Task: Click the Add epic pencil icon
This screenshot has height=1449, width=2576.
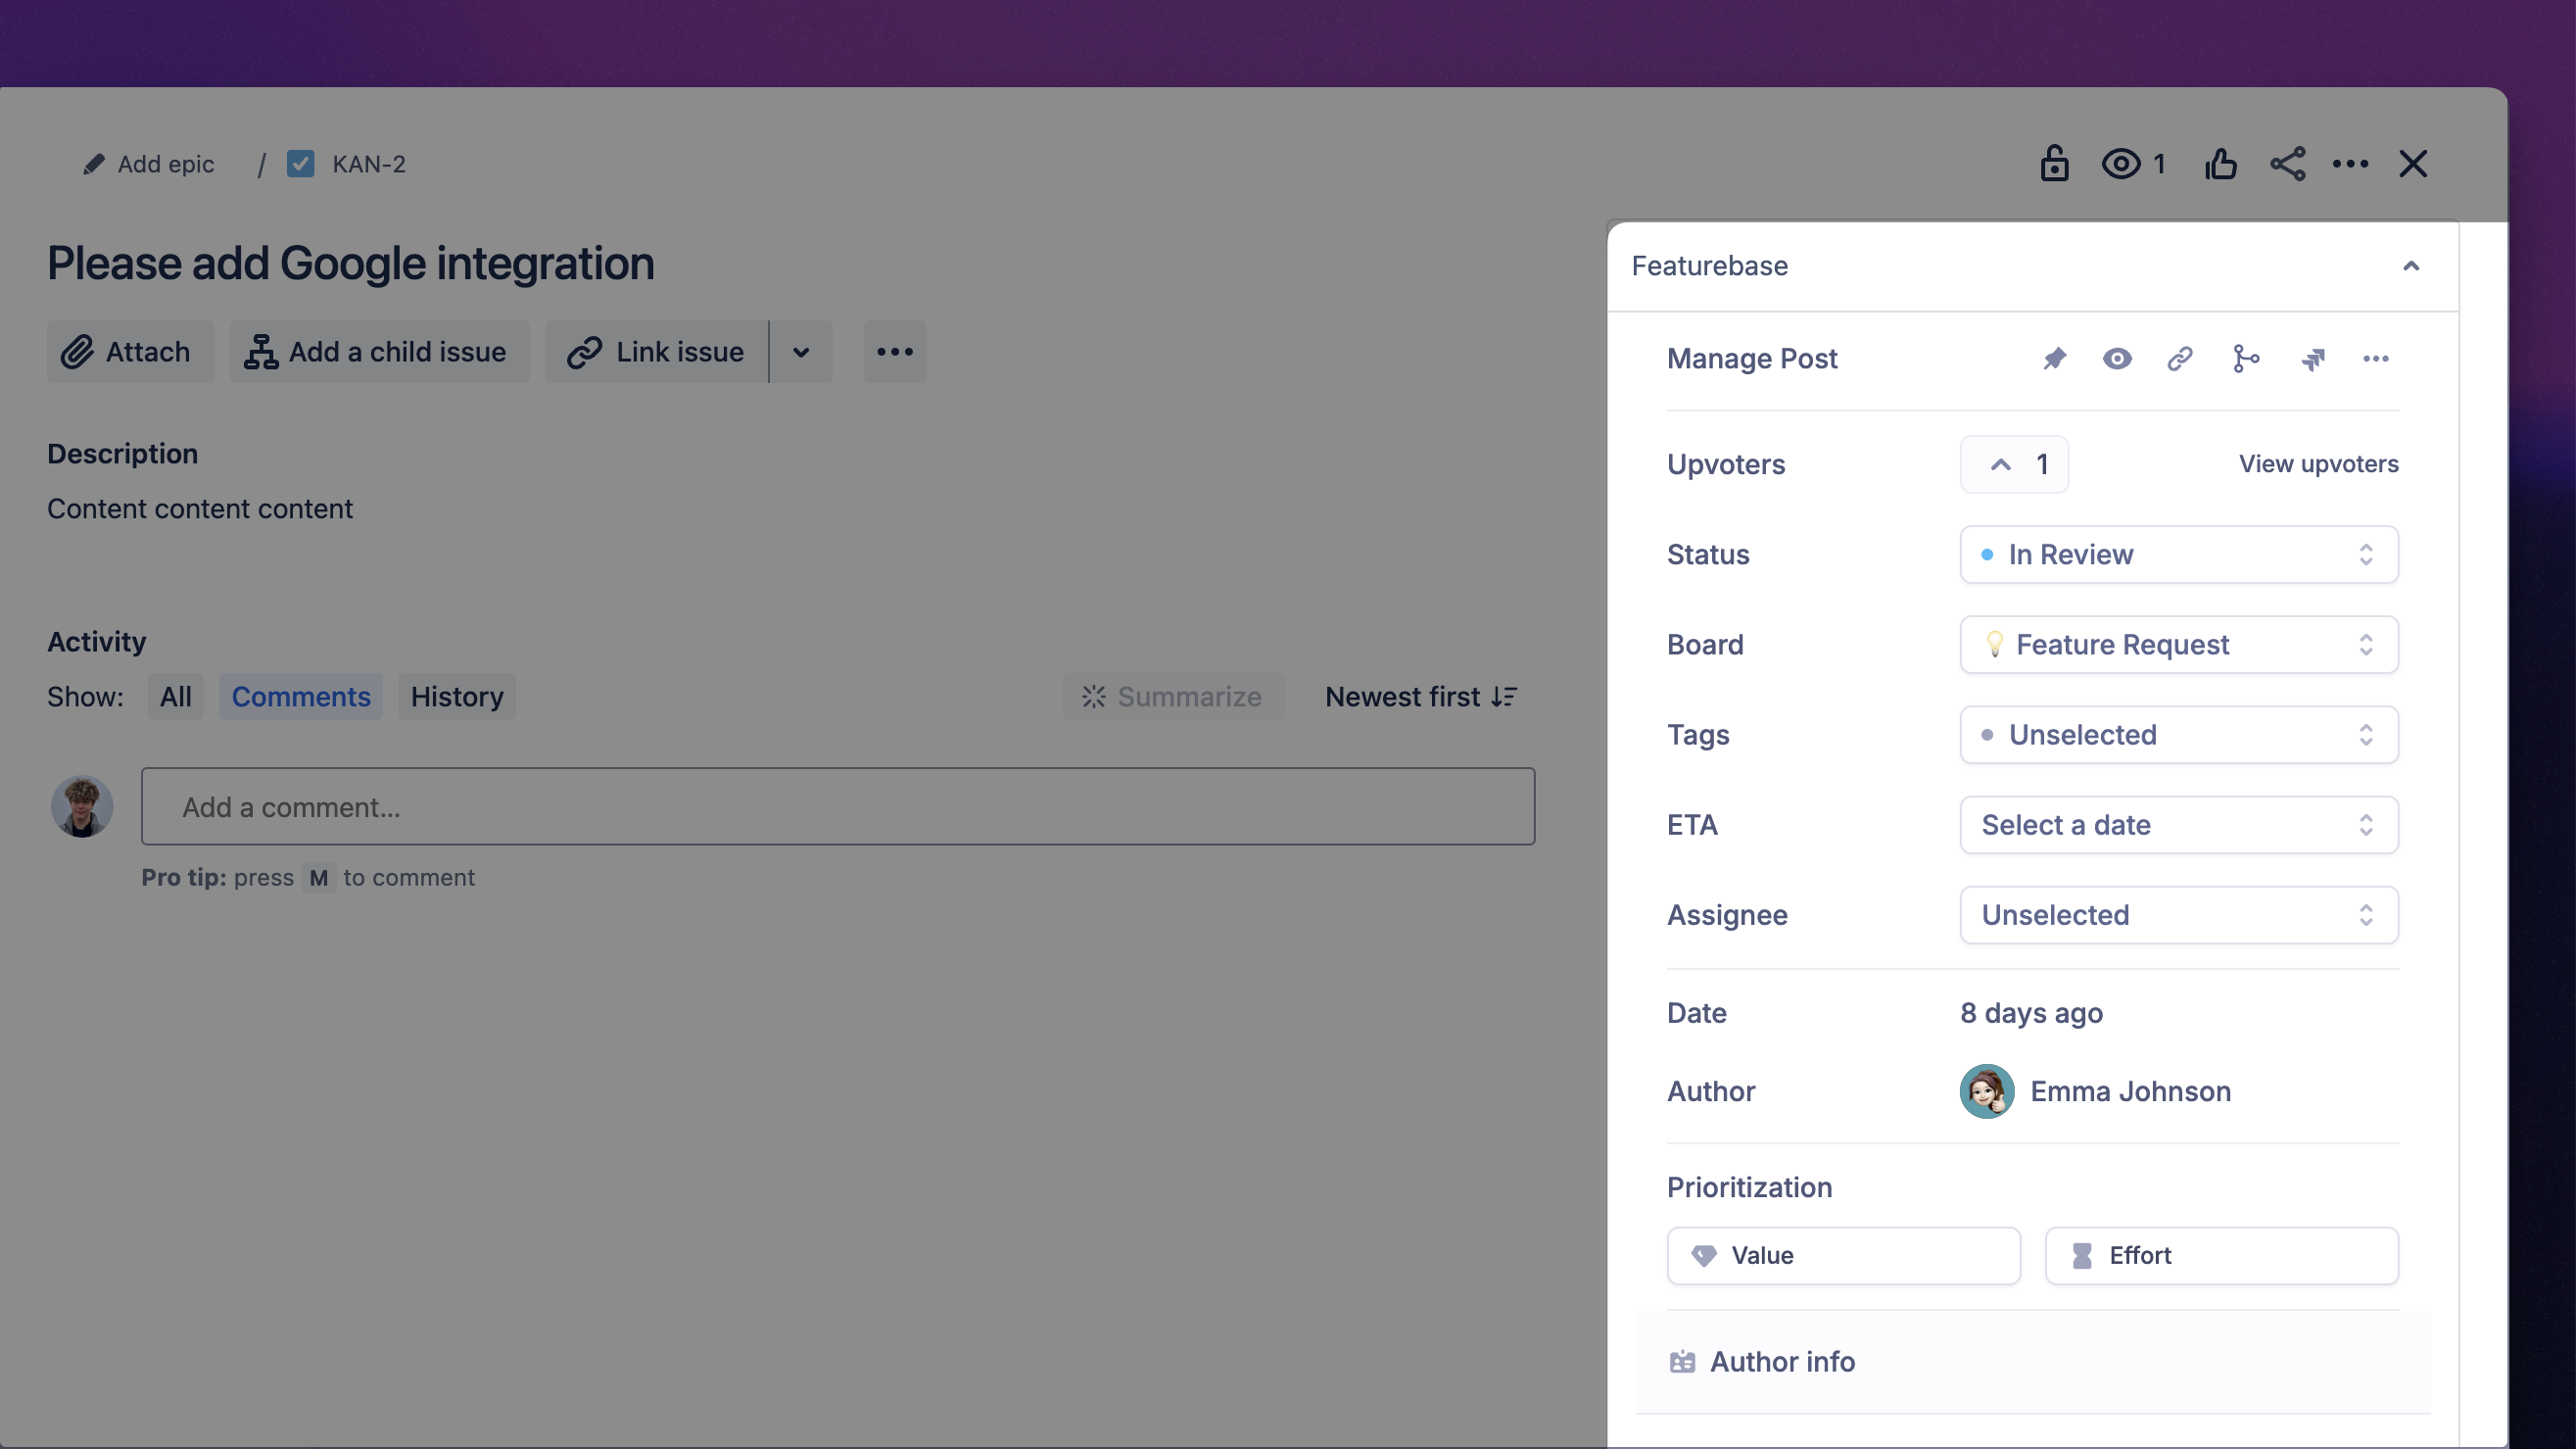Action: pyautogui.click(x=93, y=163)
